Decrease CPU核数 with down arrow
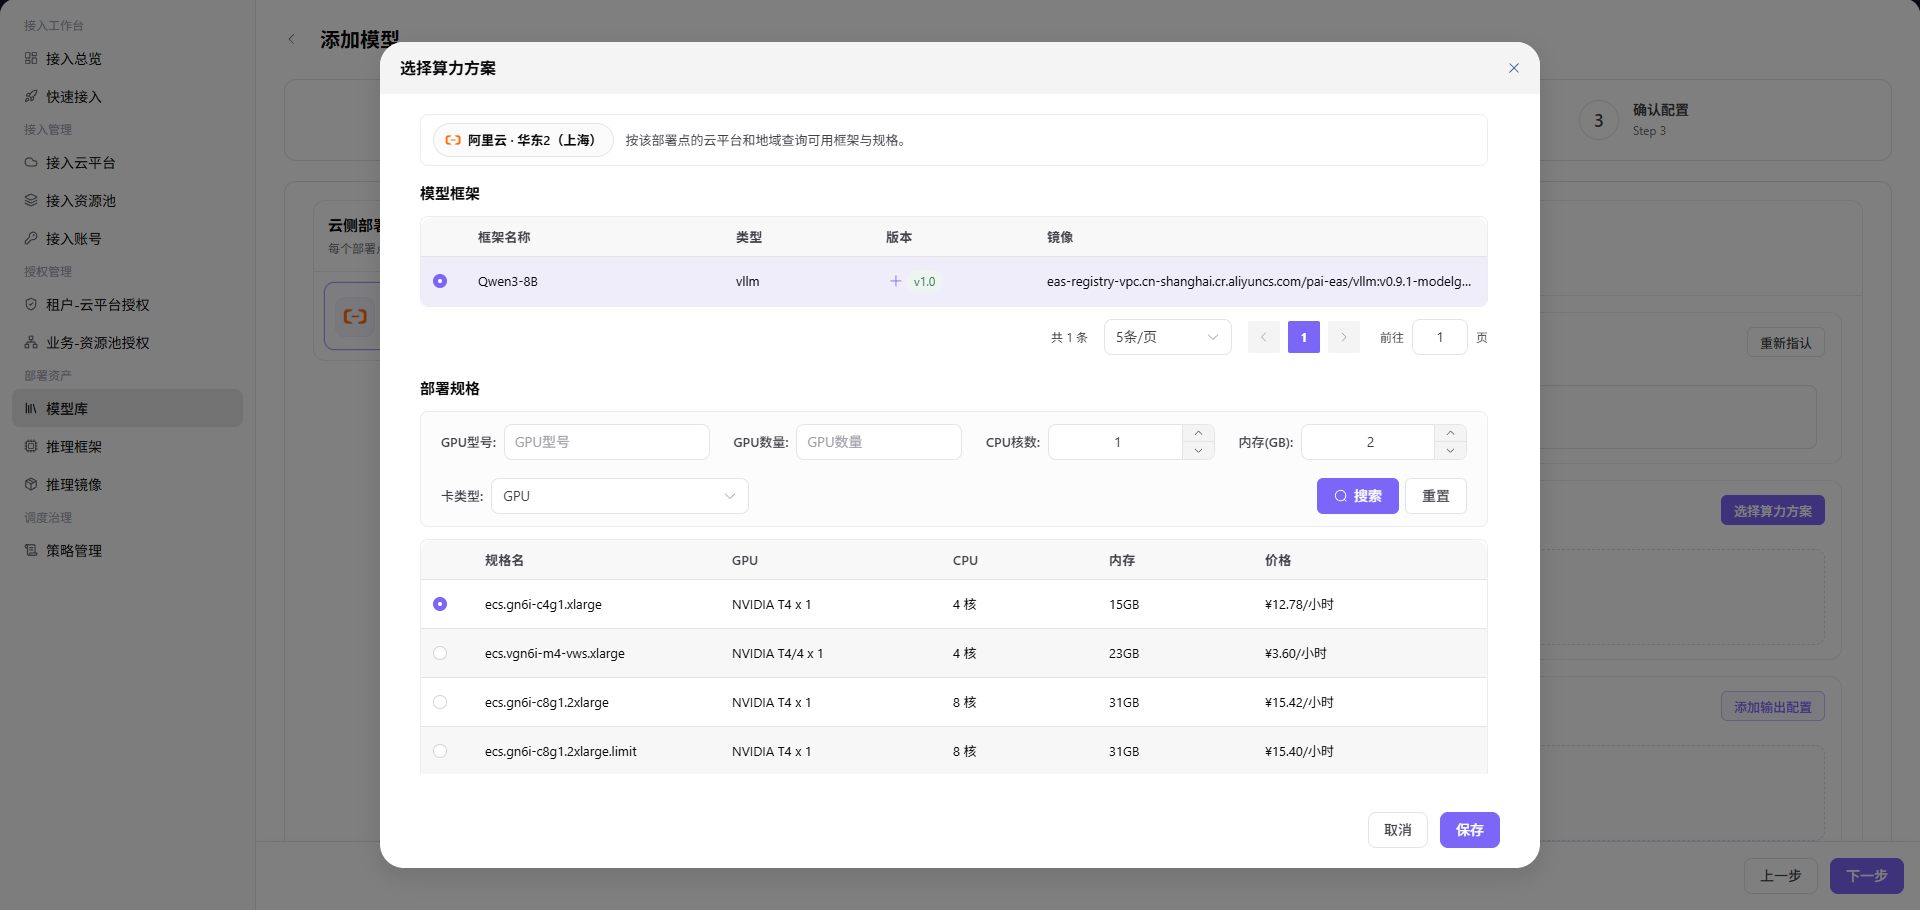Viewport: 1920px width, 910px height. pos(1198,451)
